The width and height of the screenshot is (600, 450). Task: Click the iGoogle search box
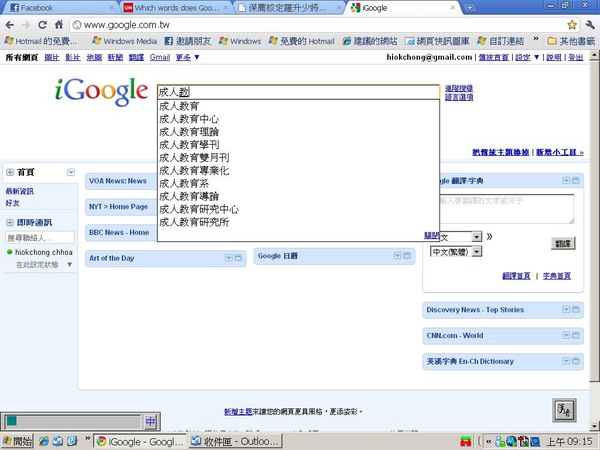click(298, 92)
